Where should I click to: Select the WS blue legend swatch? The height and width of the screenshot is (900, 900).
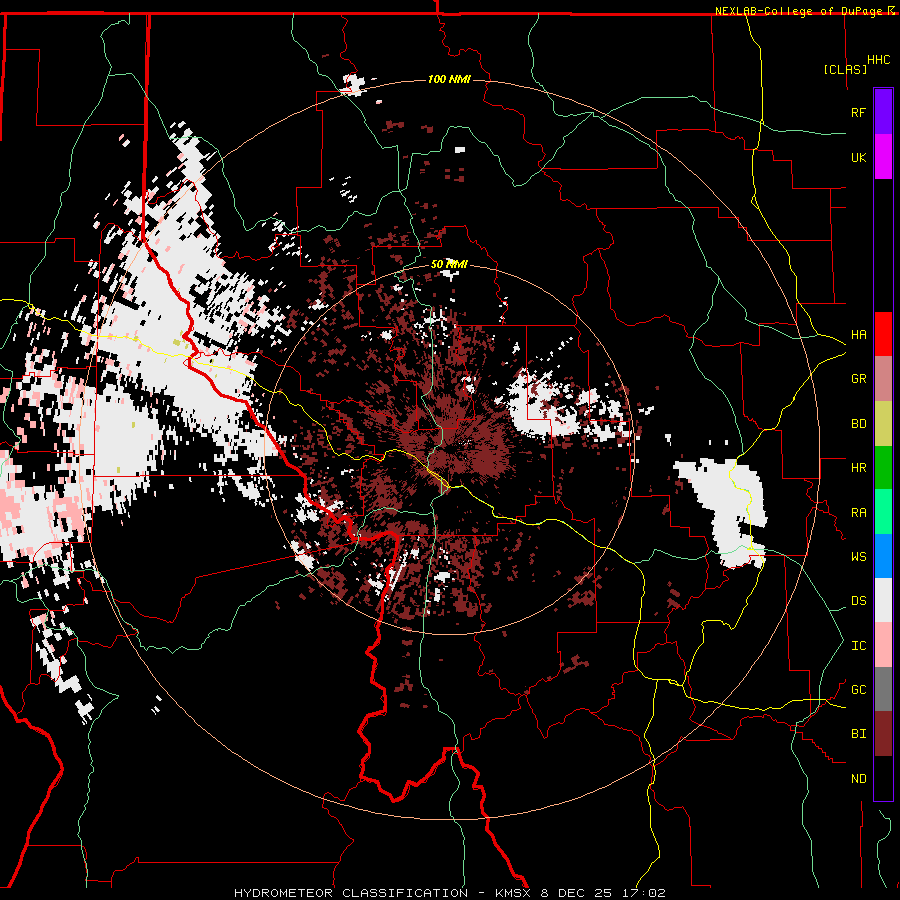click(x=883, y=556)
